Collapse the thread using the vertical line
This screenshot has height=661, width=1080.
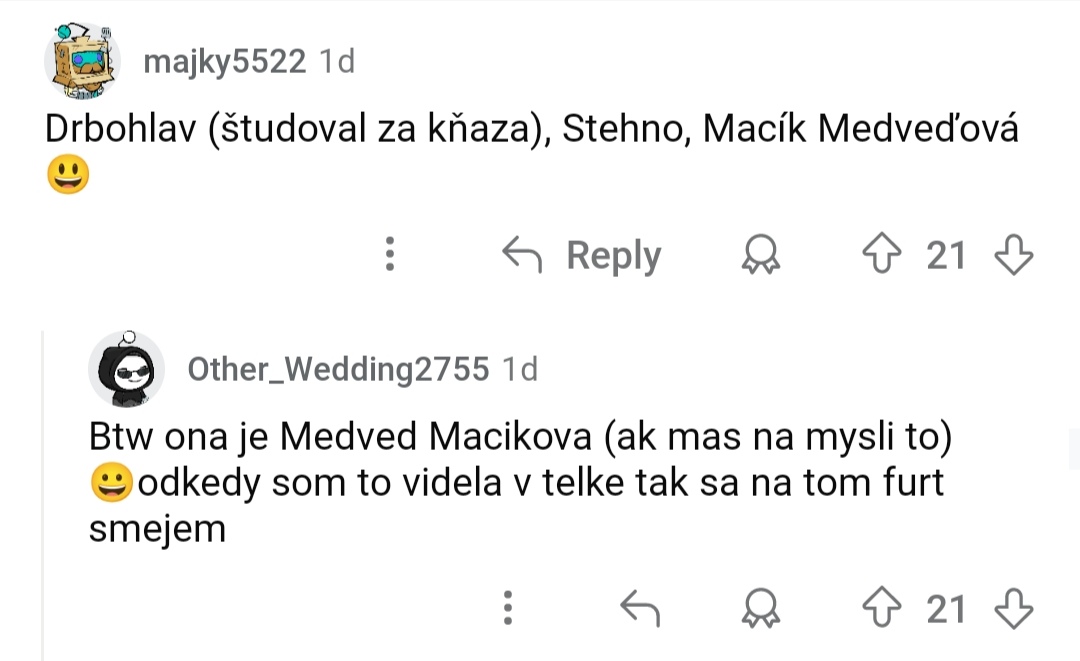click(43, 490)
